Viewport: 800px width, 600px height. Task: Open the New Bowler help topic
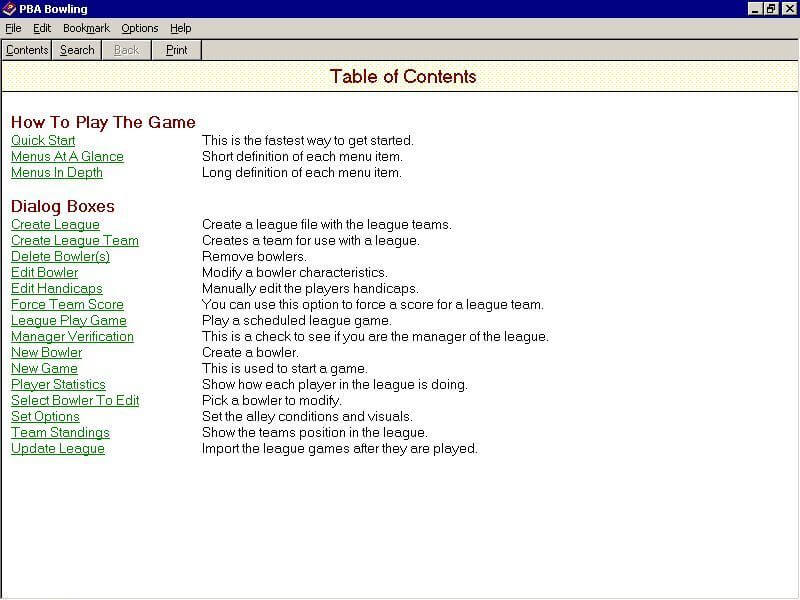point(46,353)
